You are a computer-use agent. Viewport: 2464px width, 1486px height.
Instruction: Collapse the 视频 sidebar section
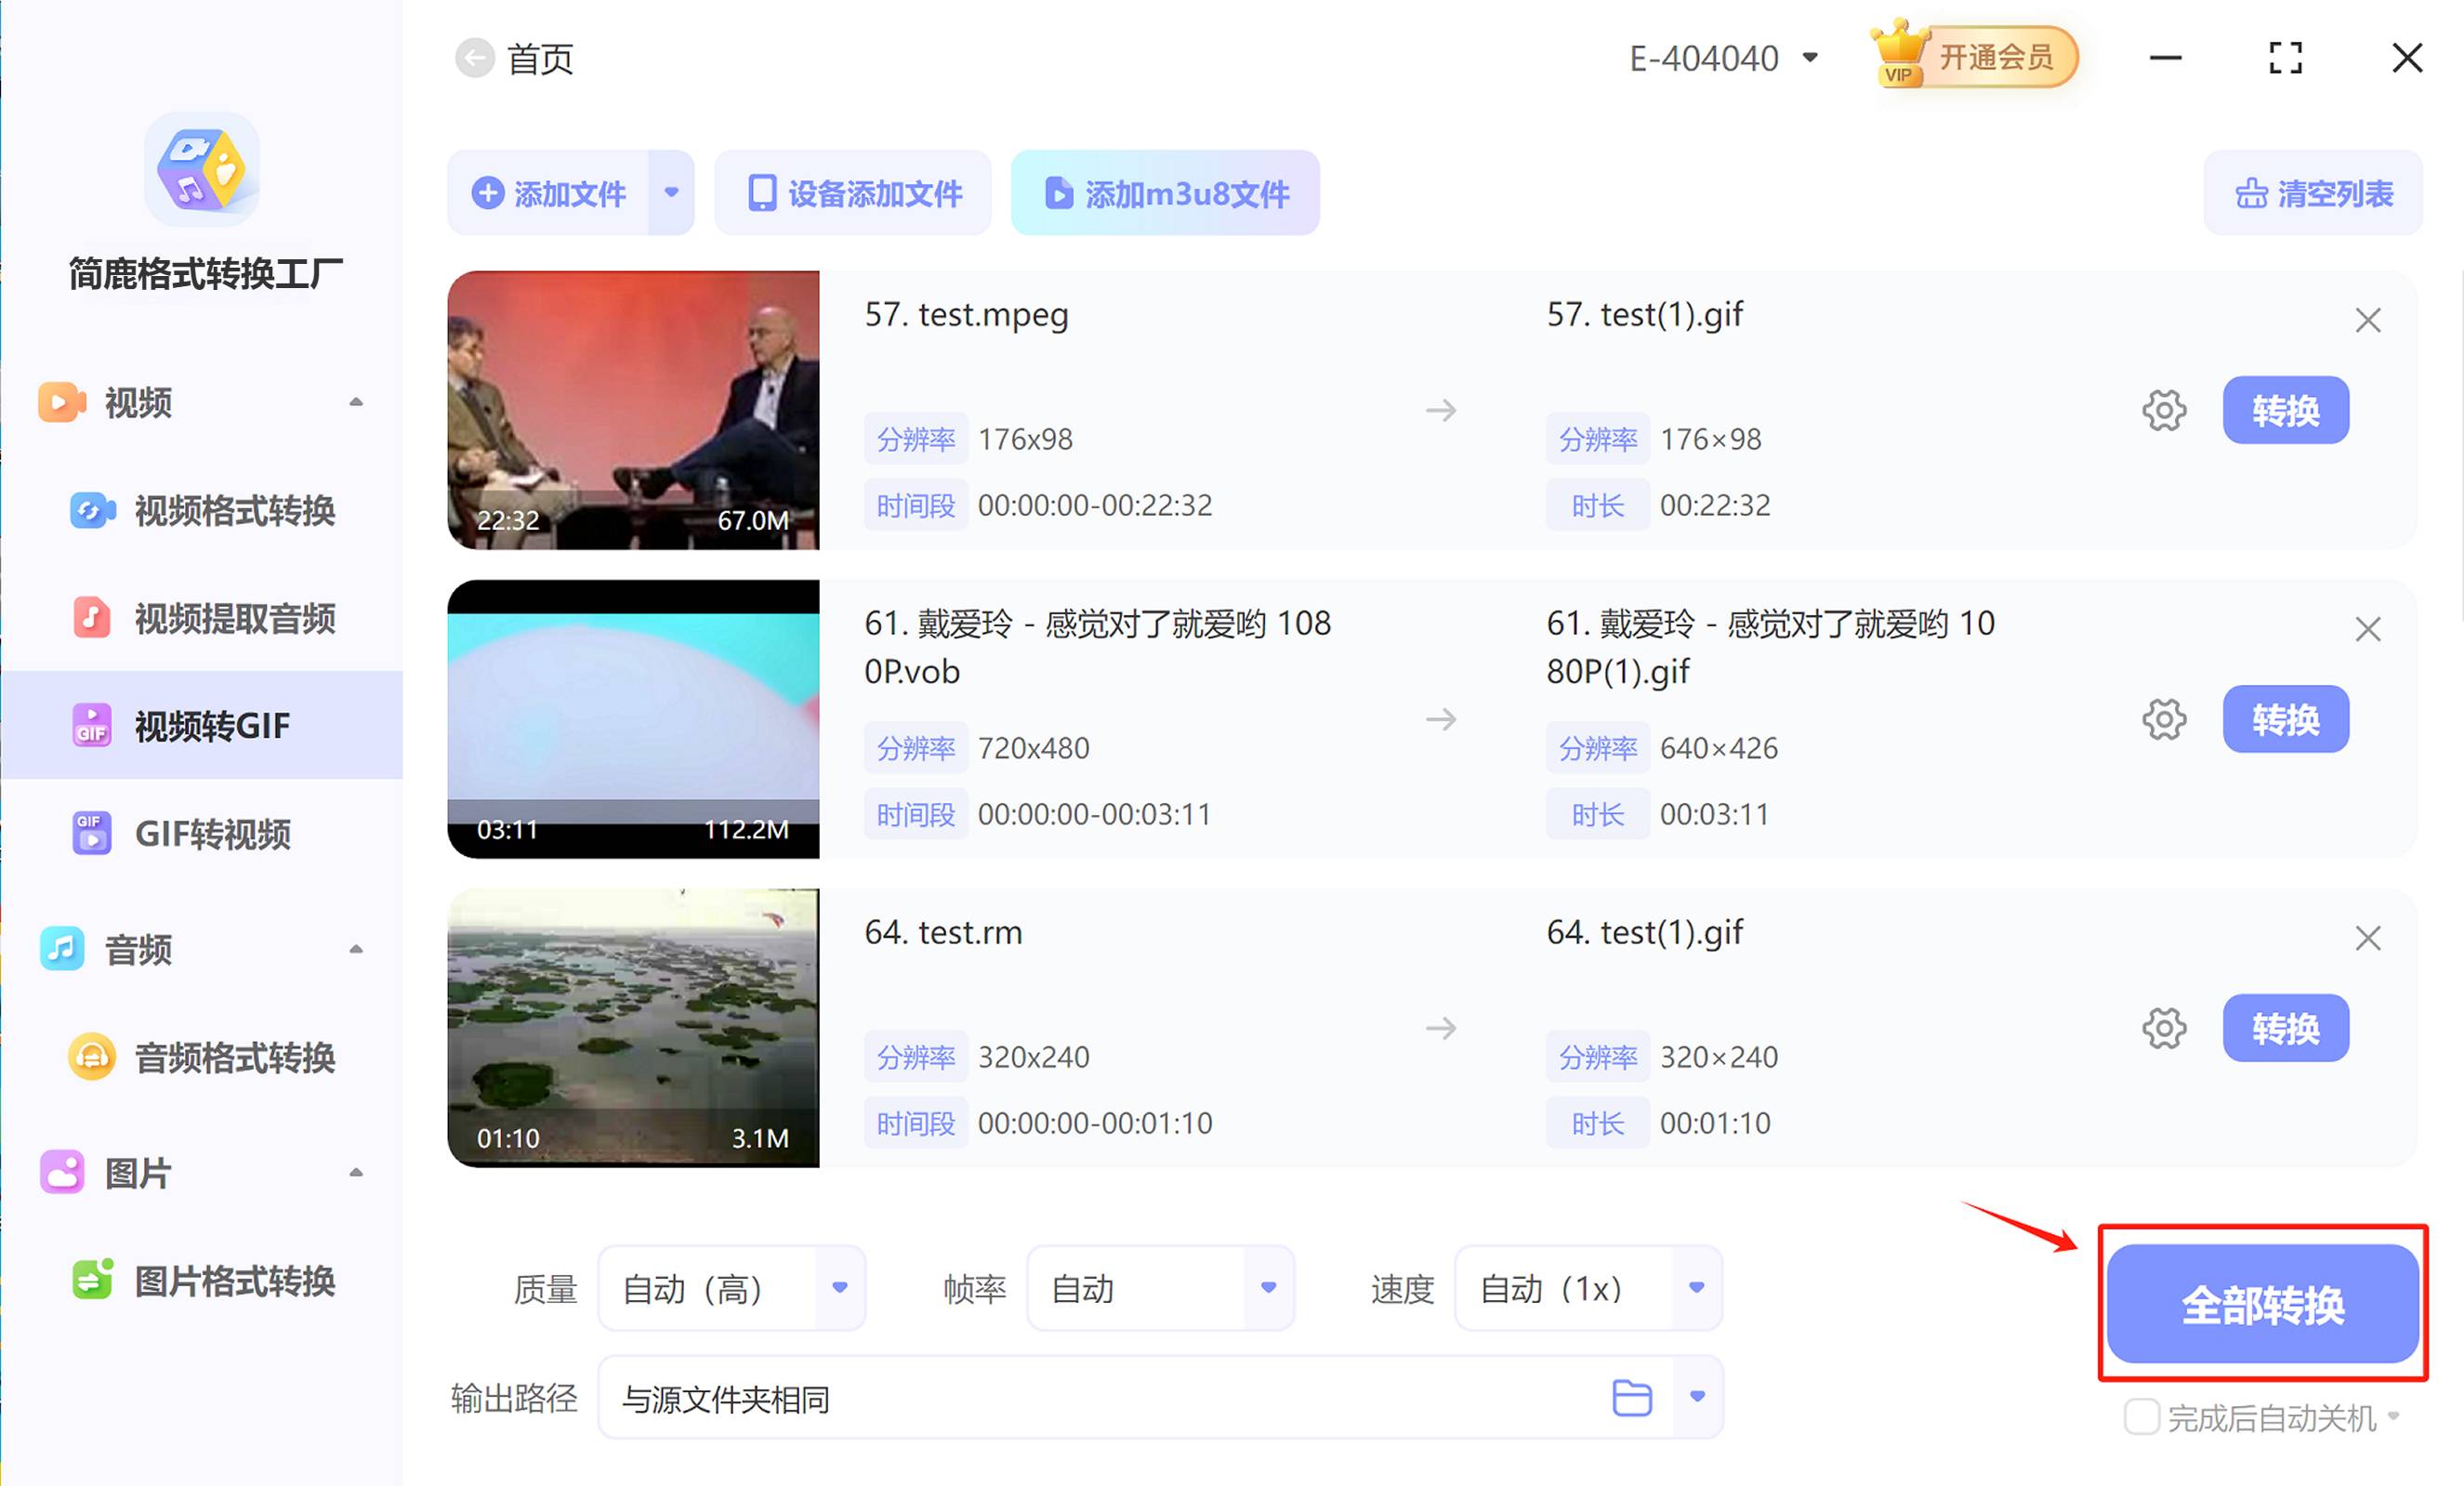356,401
